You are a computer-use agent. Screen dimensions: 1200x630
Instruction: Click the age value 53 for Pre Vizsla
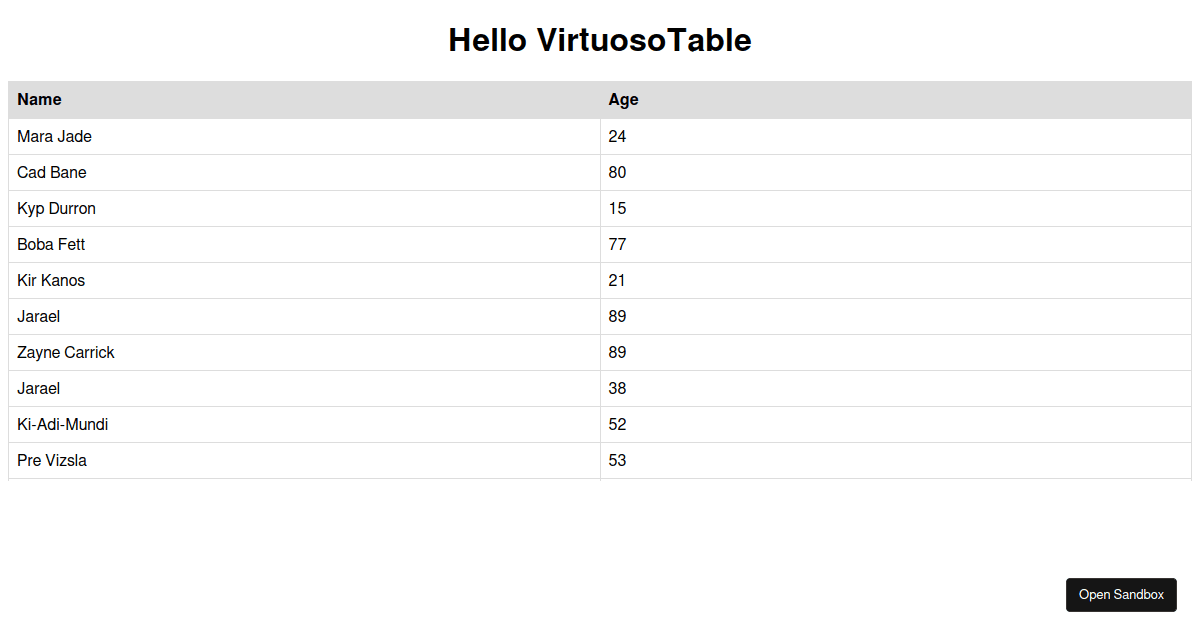(x=617, y=460)
